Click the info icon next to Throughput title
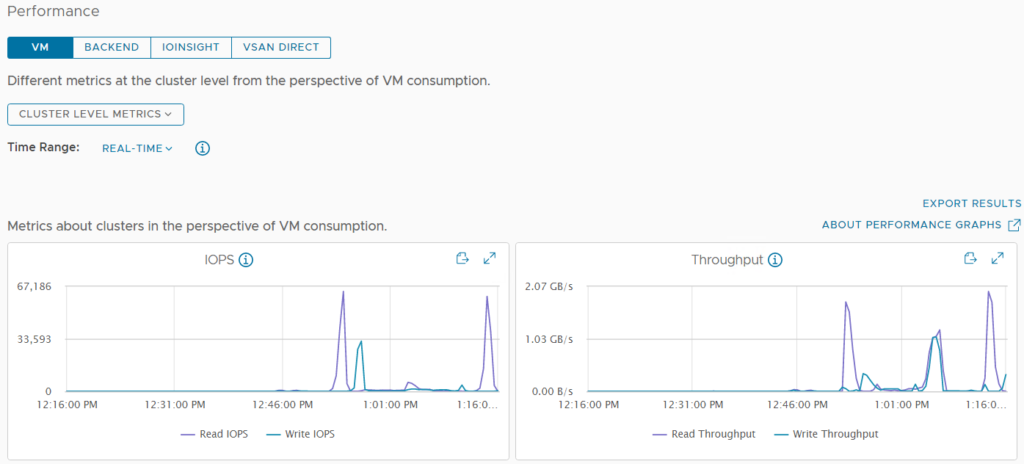The image size is (1024, 464). coord(775,260)
